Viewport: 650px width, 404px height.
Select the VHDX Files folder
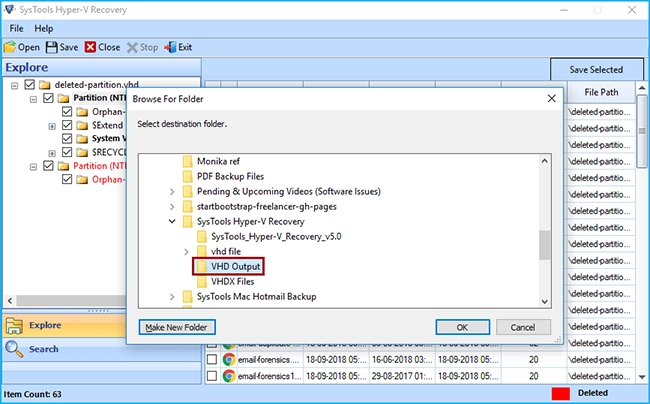point(233,281)
